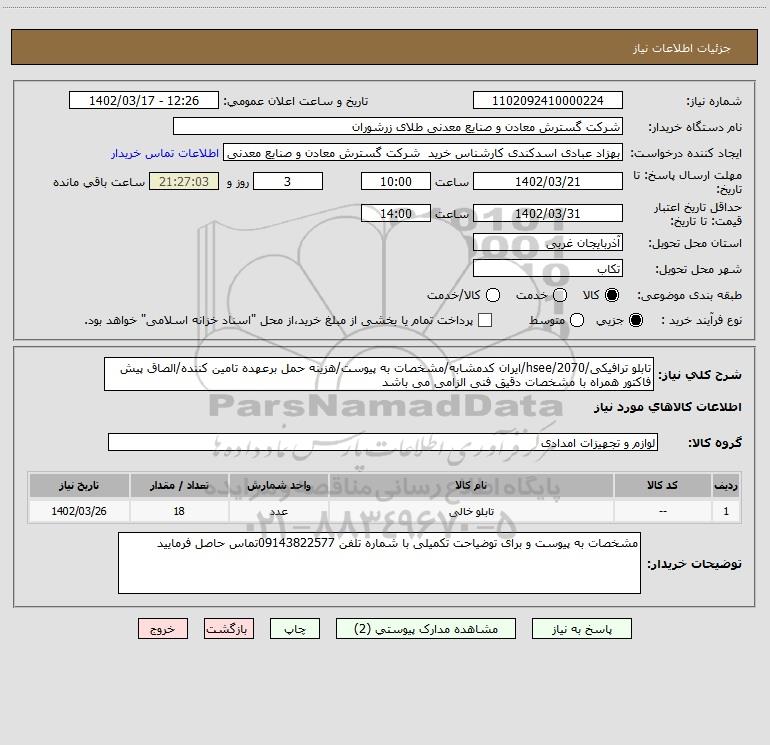Click the item name cell تابلو خالی
Viewport: 770px width, 745px height.
470,511
